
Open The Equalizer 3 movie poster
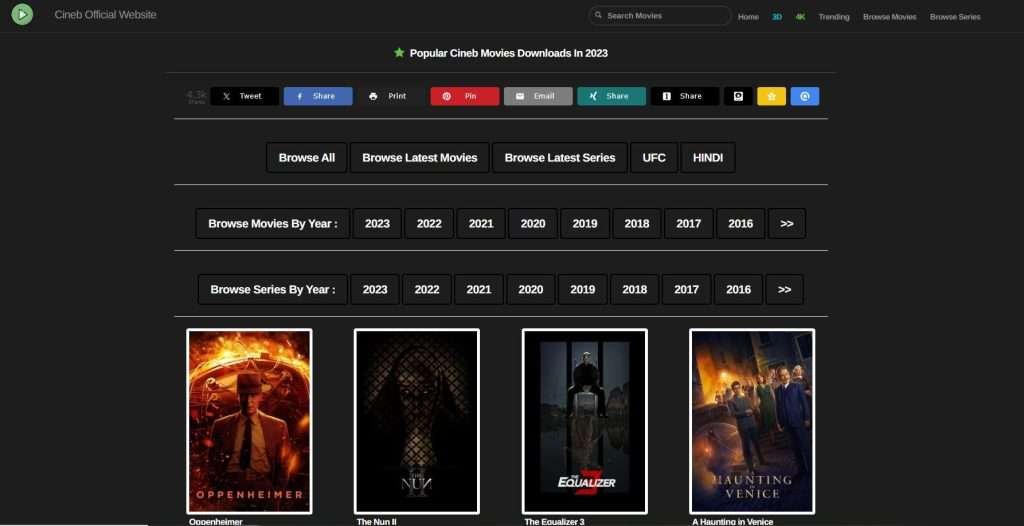(584, 421)
